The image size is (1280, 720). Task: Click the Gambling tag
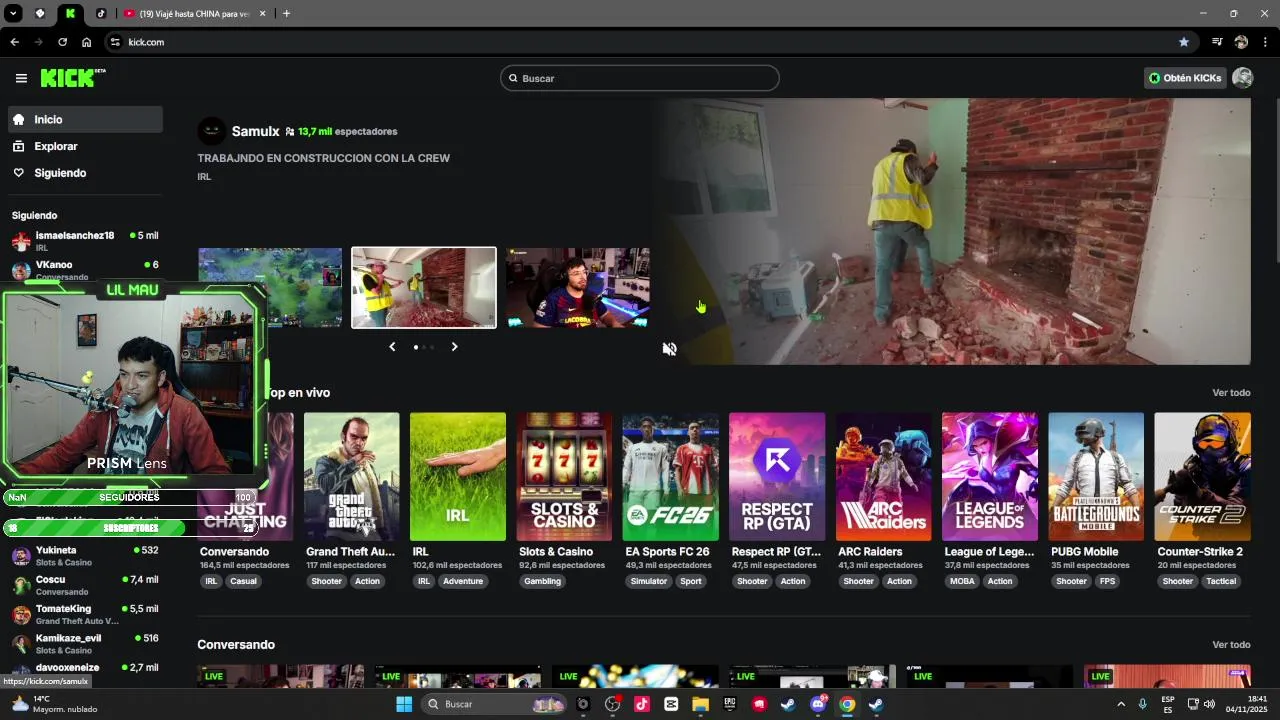tap(543, 581)
